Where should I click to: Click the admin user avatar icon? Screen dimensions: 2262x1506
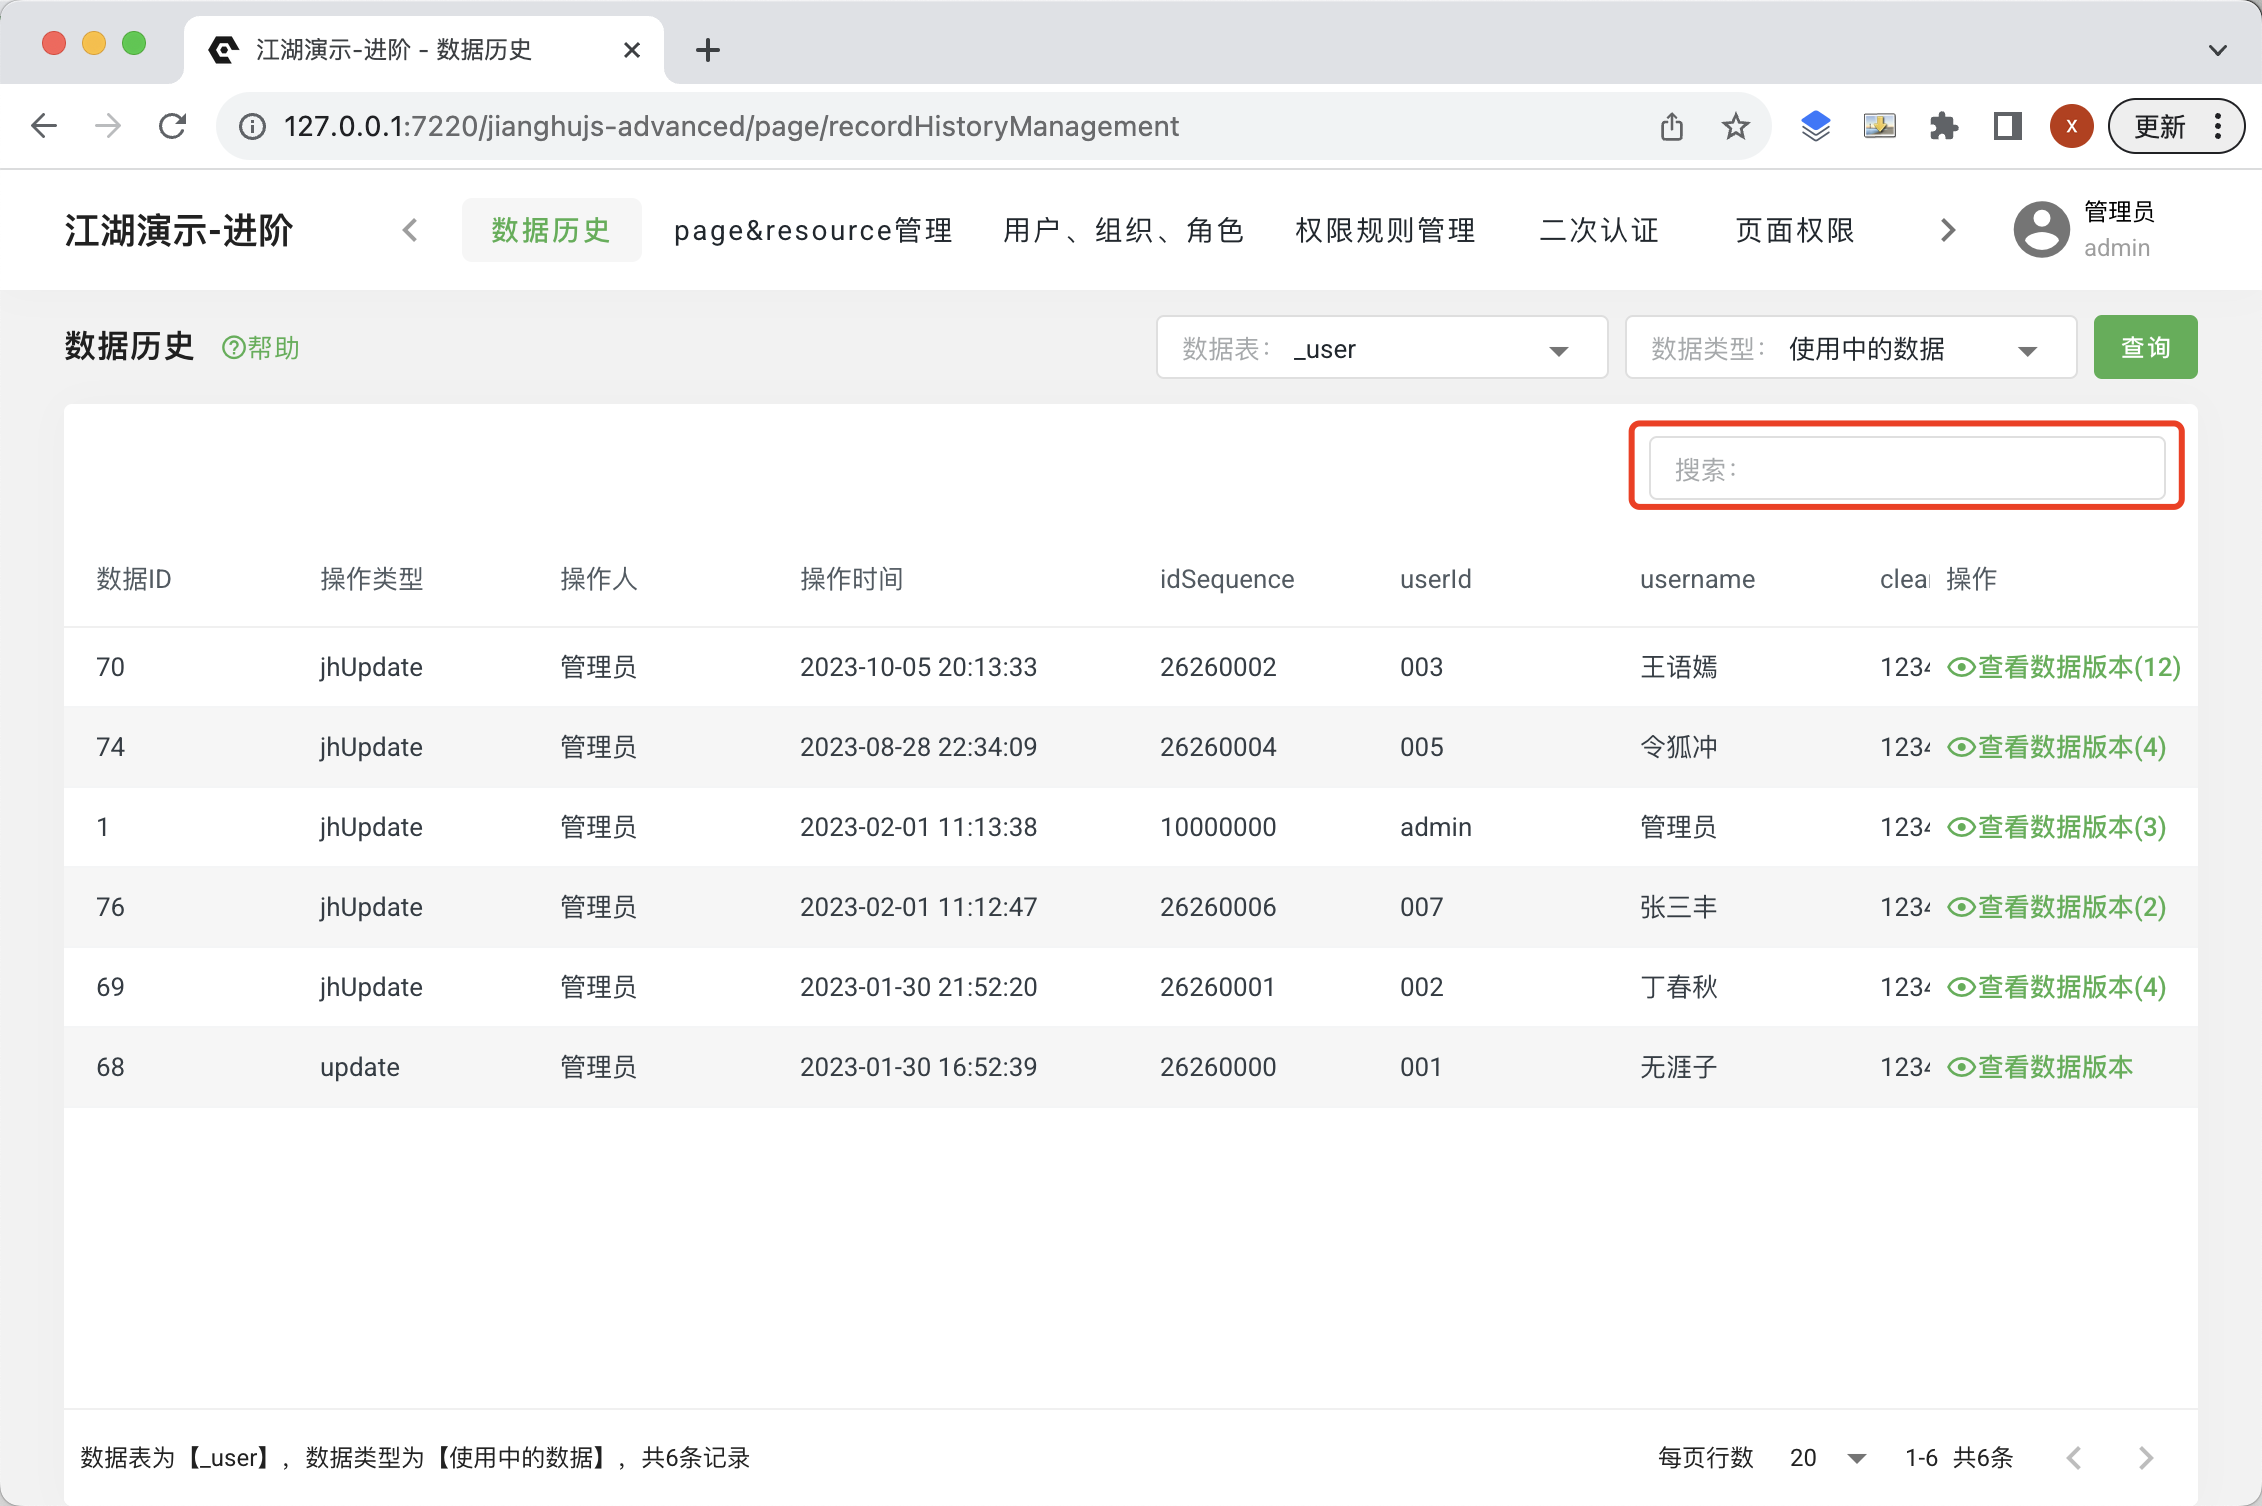pos(2041,229)
